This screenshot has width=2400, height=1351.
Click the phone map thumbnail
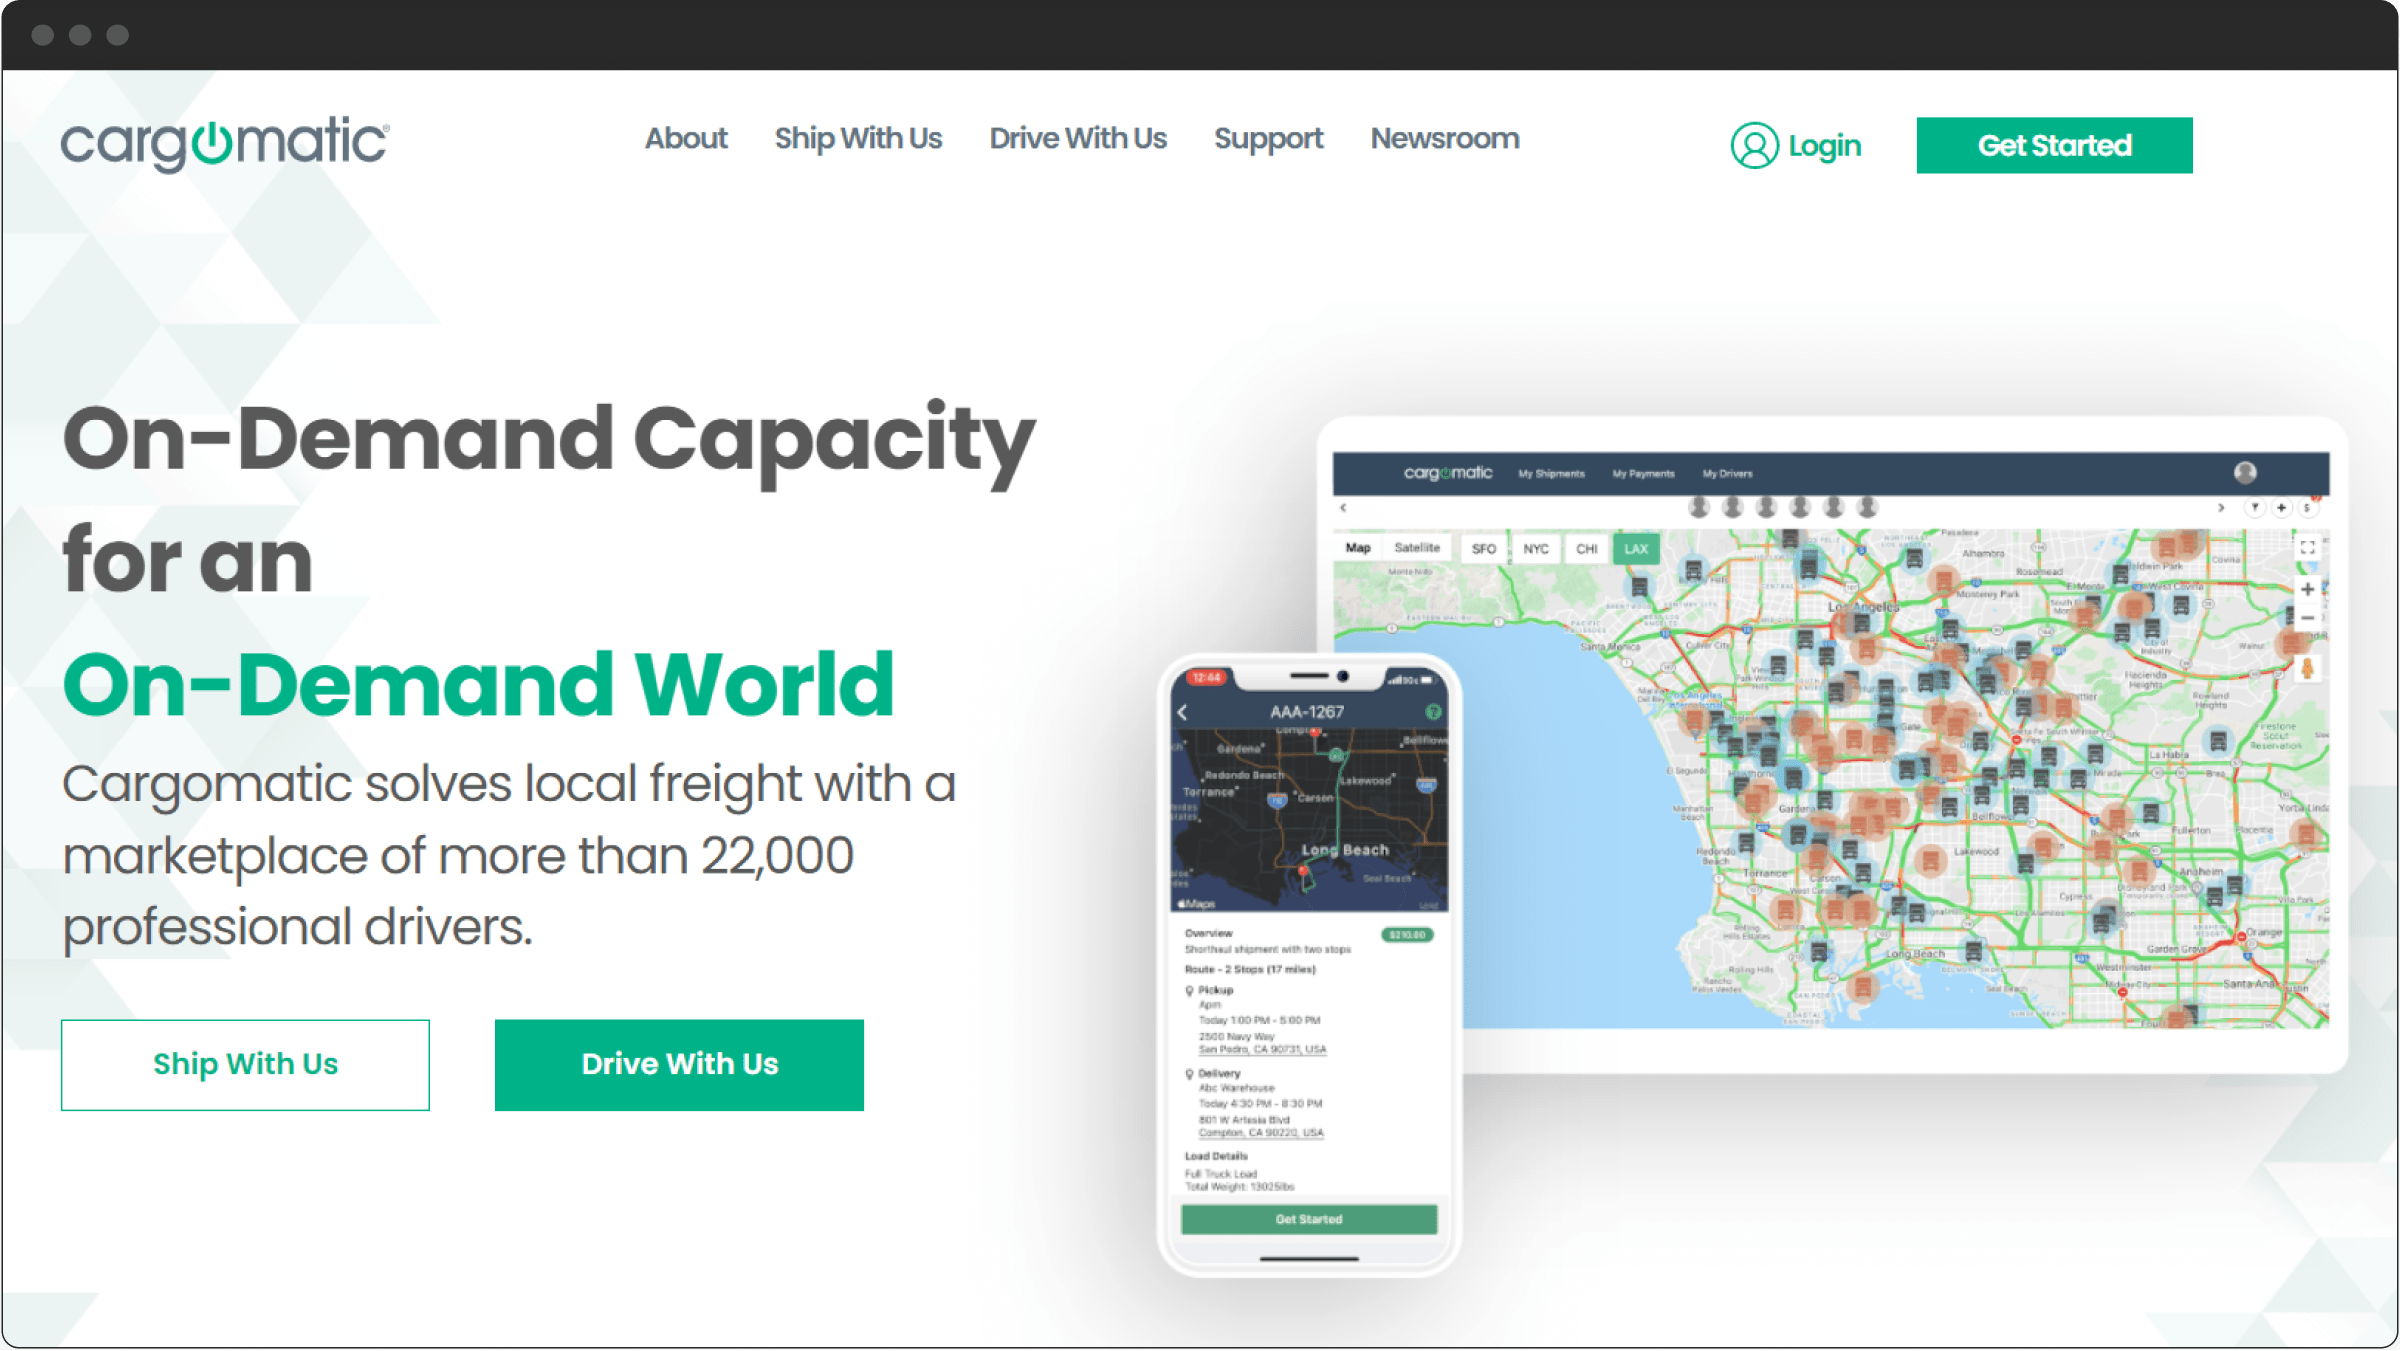pos(1308,820)
